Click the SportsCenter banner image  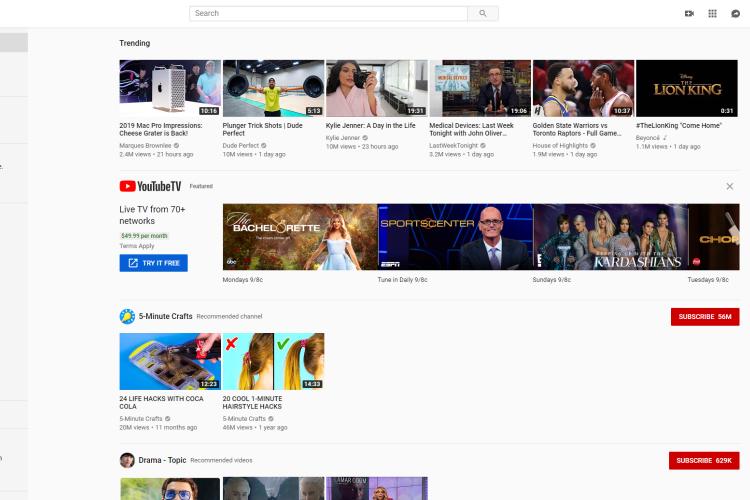click(455, 237)
